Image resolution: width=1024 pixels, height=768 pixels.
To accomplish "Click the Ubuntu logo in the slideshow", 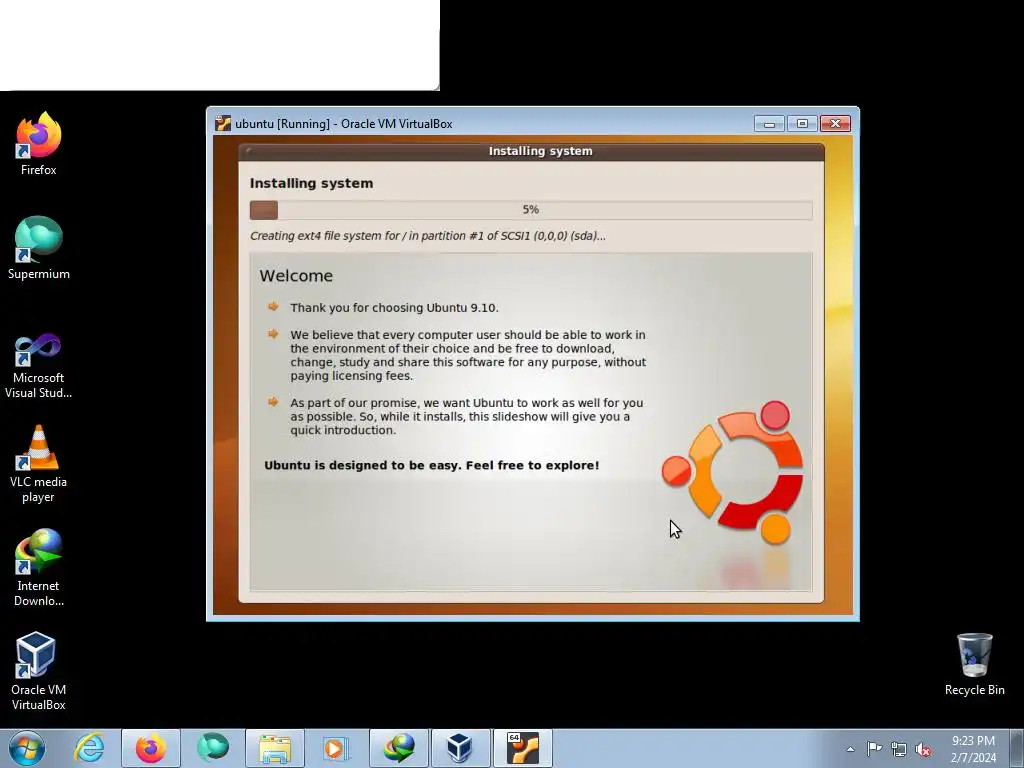I will [733, 473].
